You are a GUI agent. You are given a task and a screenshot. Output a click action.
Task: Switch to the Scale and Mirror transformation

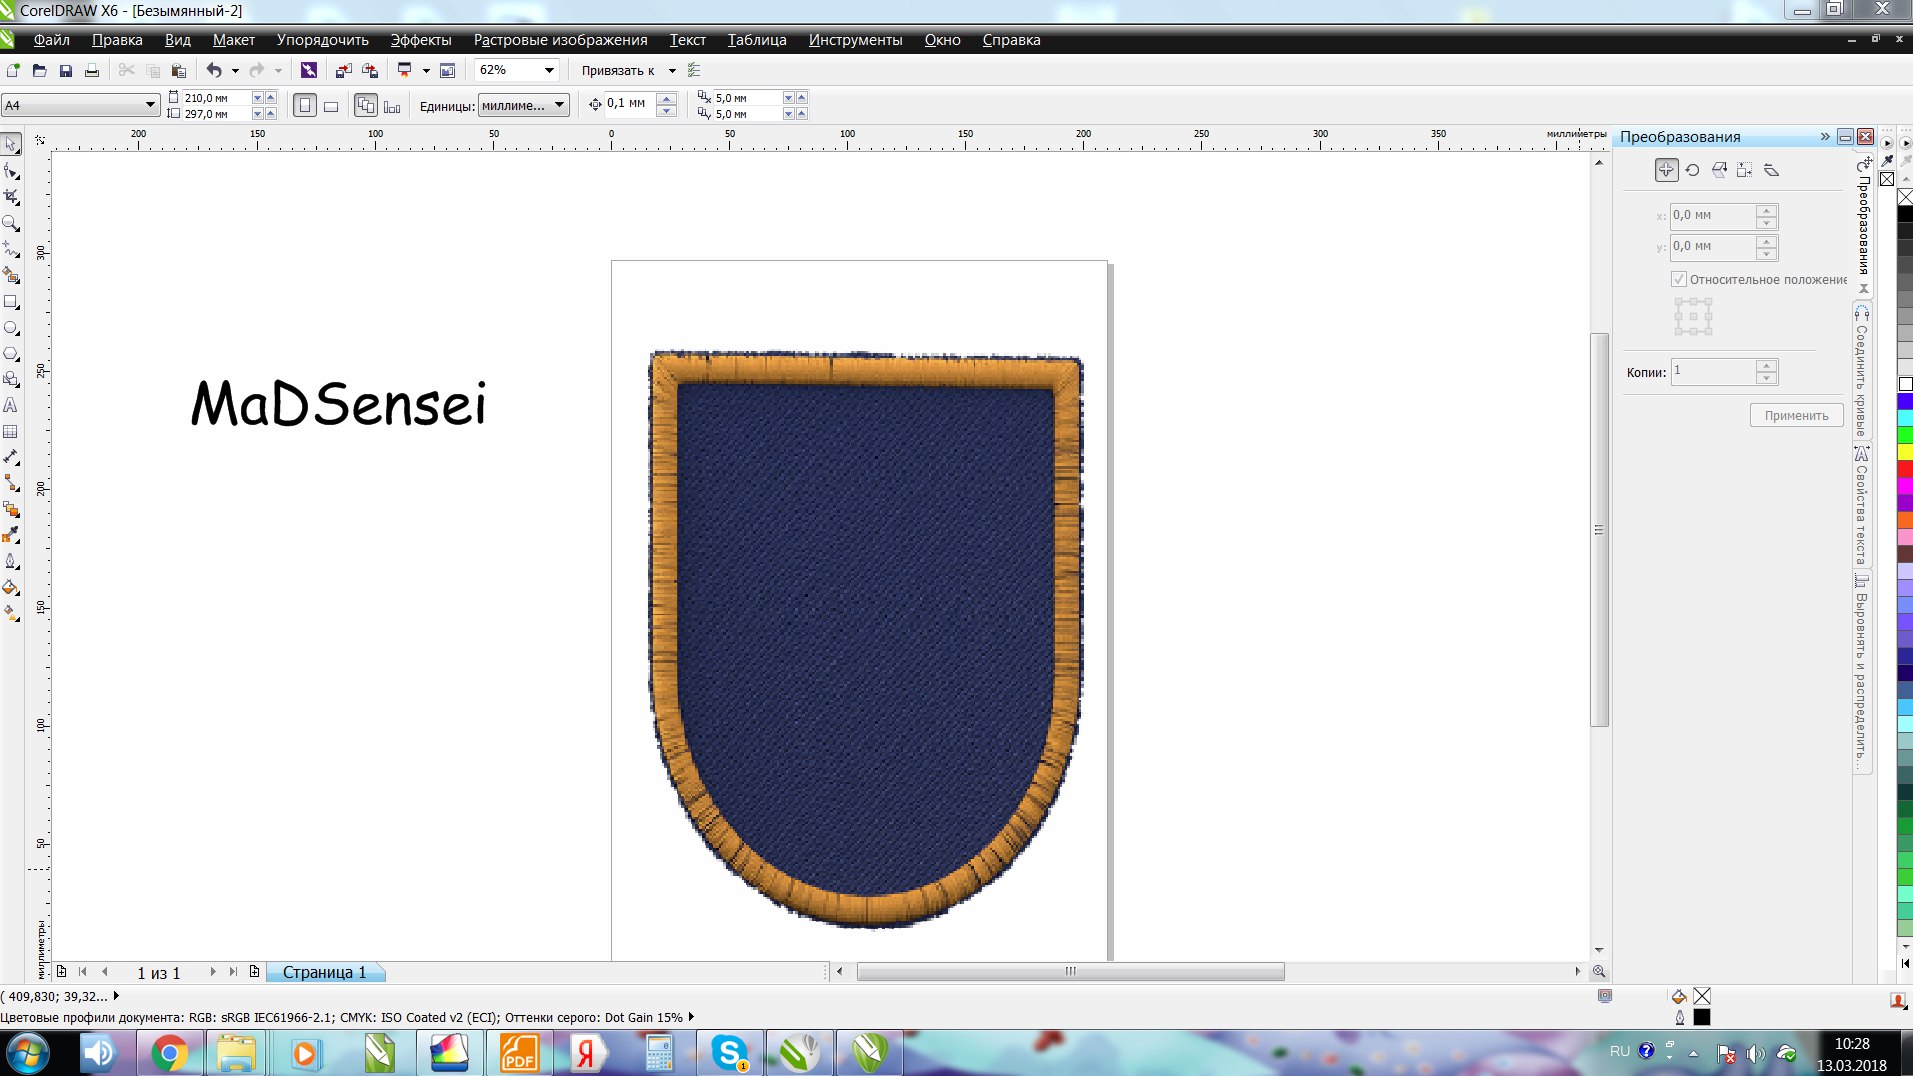pyautogui.click(x=1719, y=170)
